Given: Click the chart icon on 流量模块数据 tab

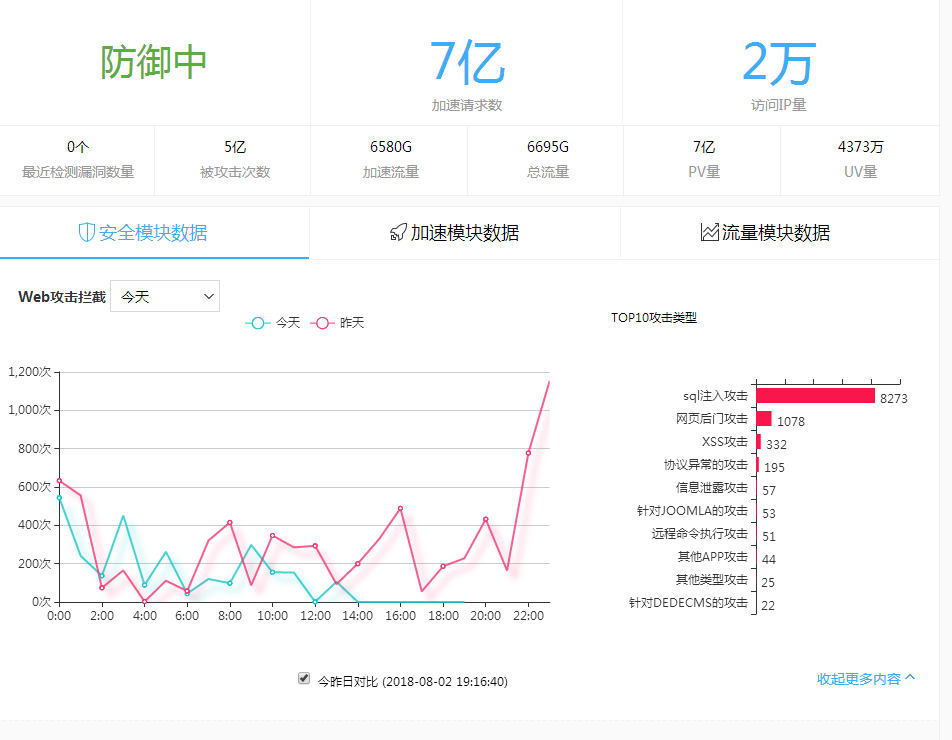Looking at the screenshot, I should [709, 233].
